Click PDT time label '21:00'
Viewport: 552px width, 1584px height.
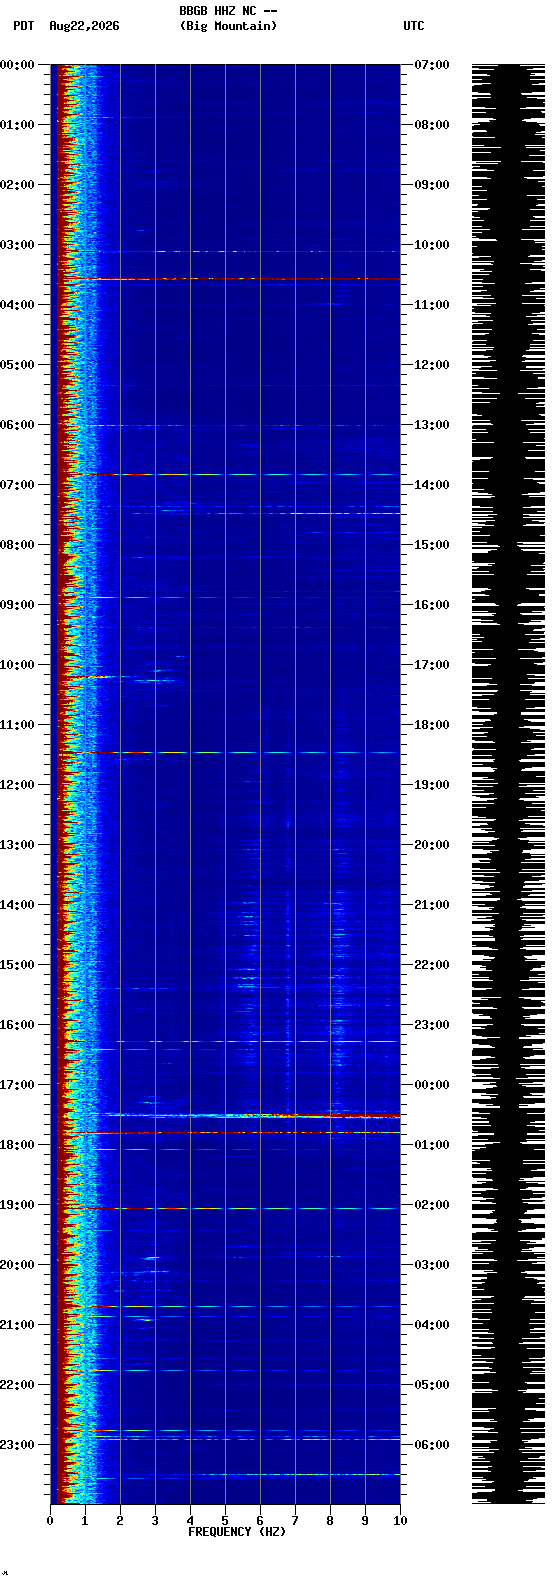17,1325
